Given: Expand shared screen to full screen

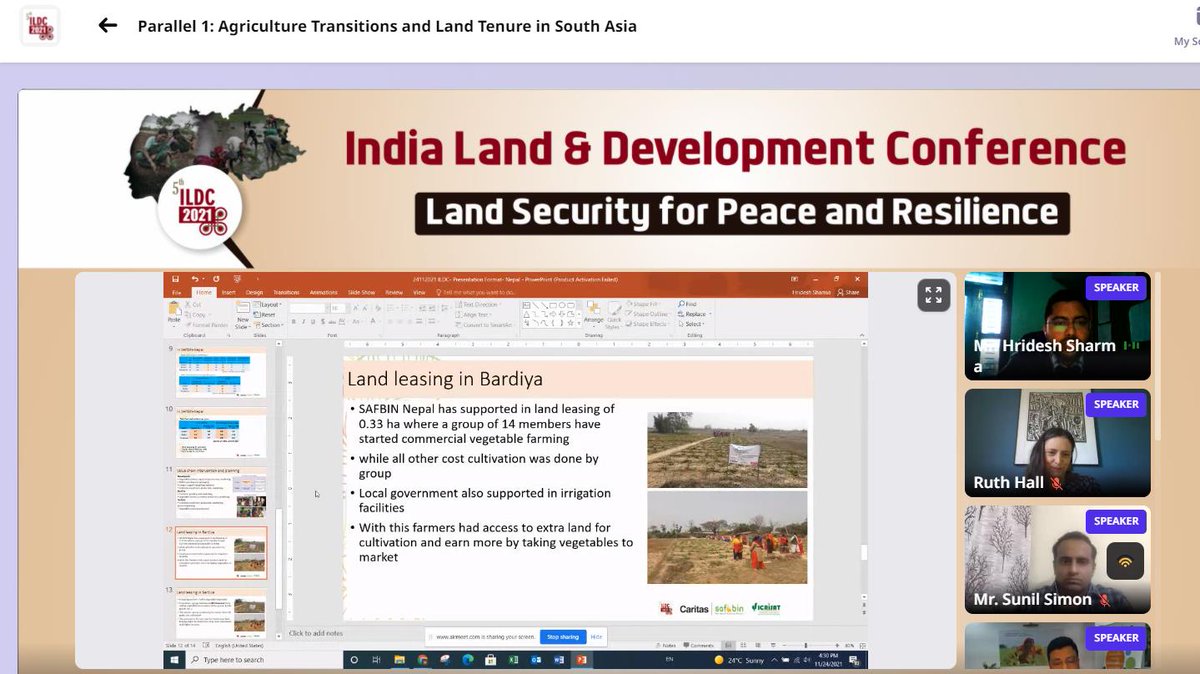Looking at the screenshot, I should point(933,295).
